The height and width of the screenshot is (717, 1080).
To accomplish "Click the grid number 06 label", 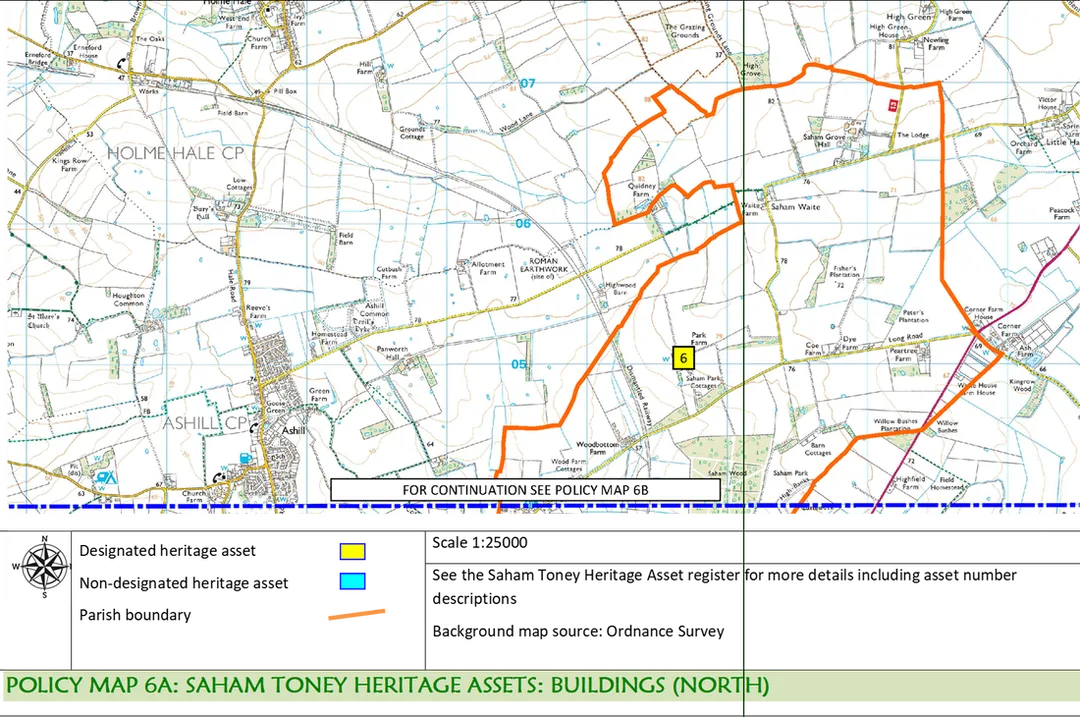I will pyautogui.click(x=523, y=224).
